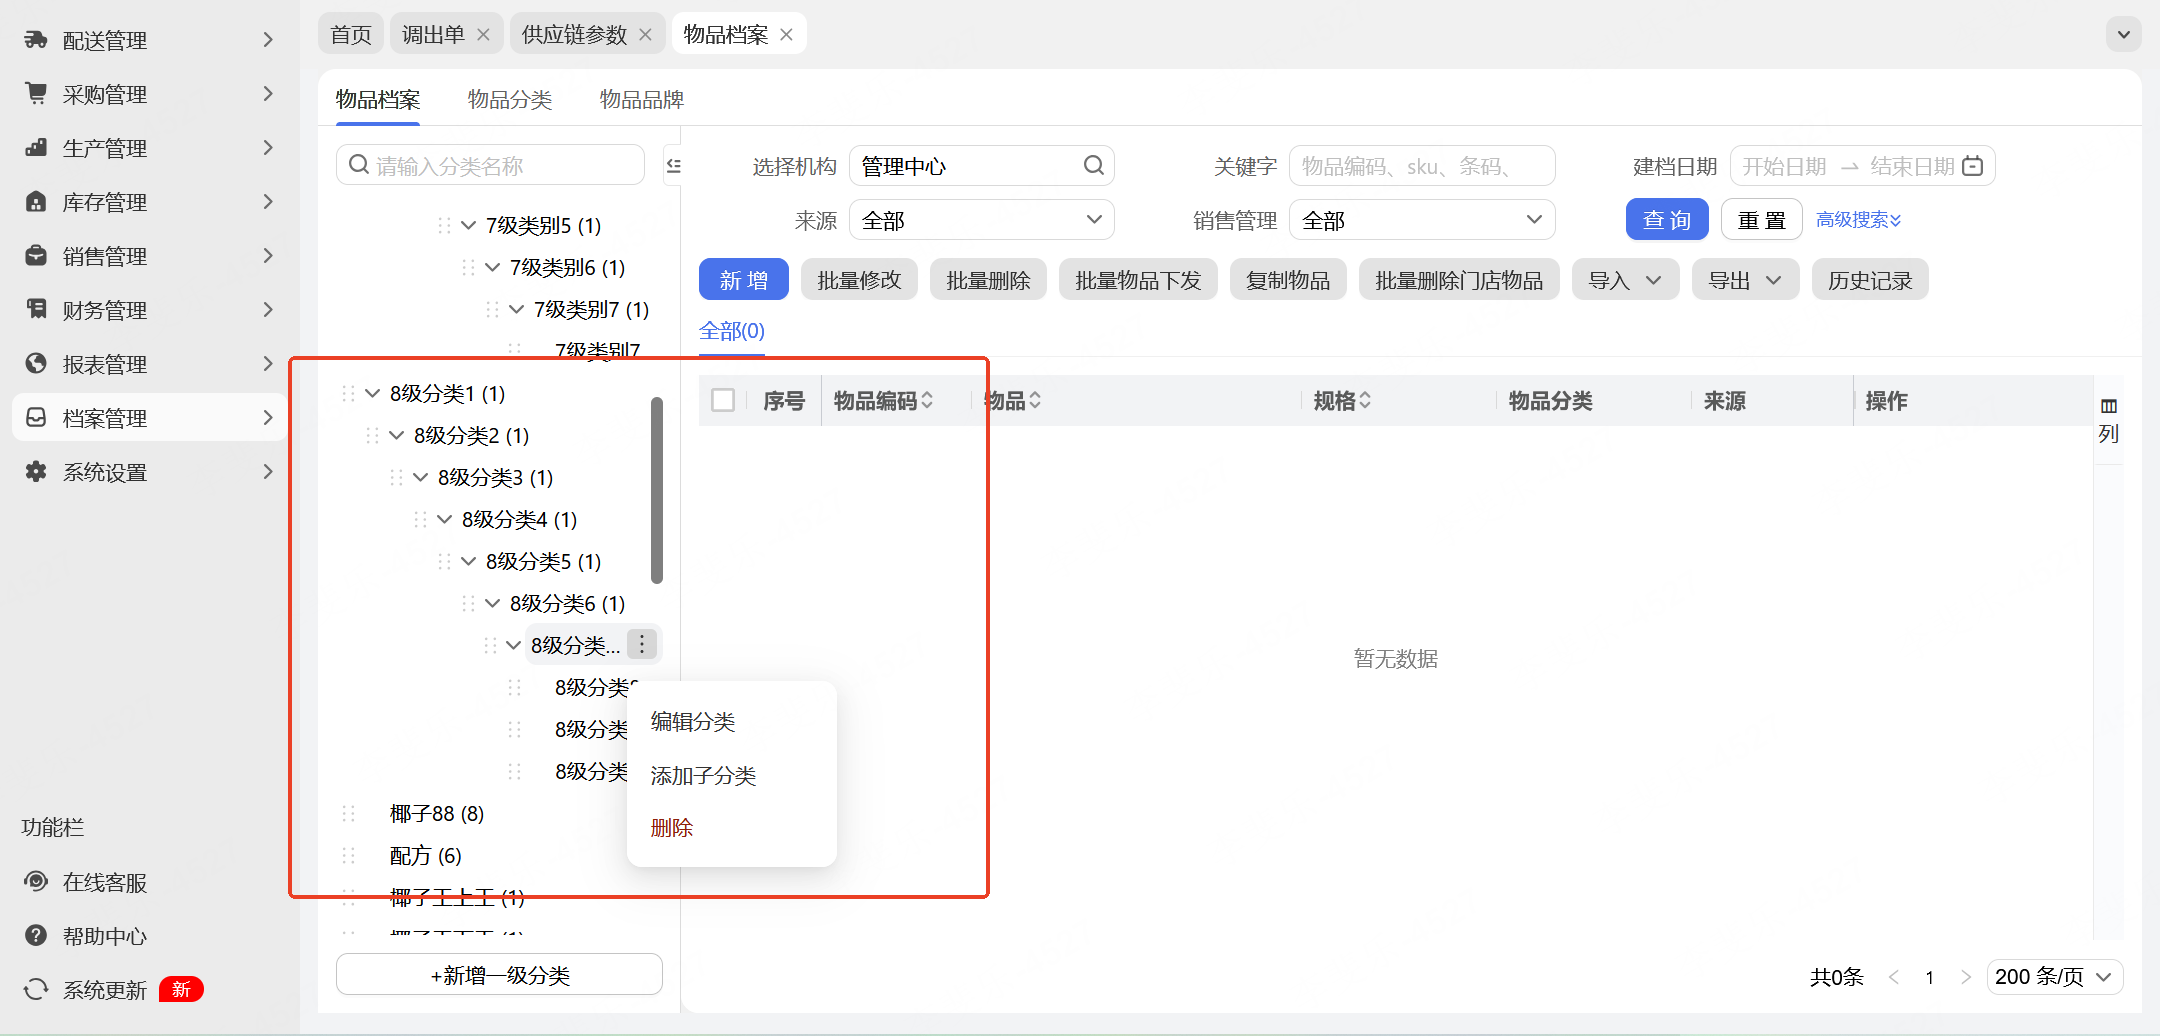Image resolution: width=2160 pixels, height=1036 pixels.
Task: Choose 删除 from context menu
Action: [x=672, y=828]
